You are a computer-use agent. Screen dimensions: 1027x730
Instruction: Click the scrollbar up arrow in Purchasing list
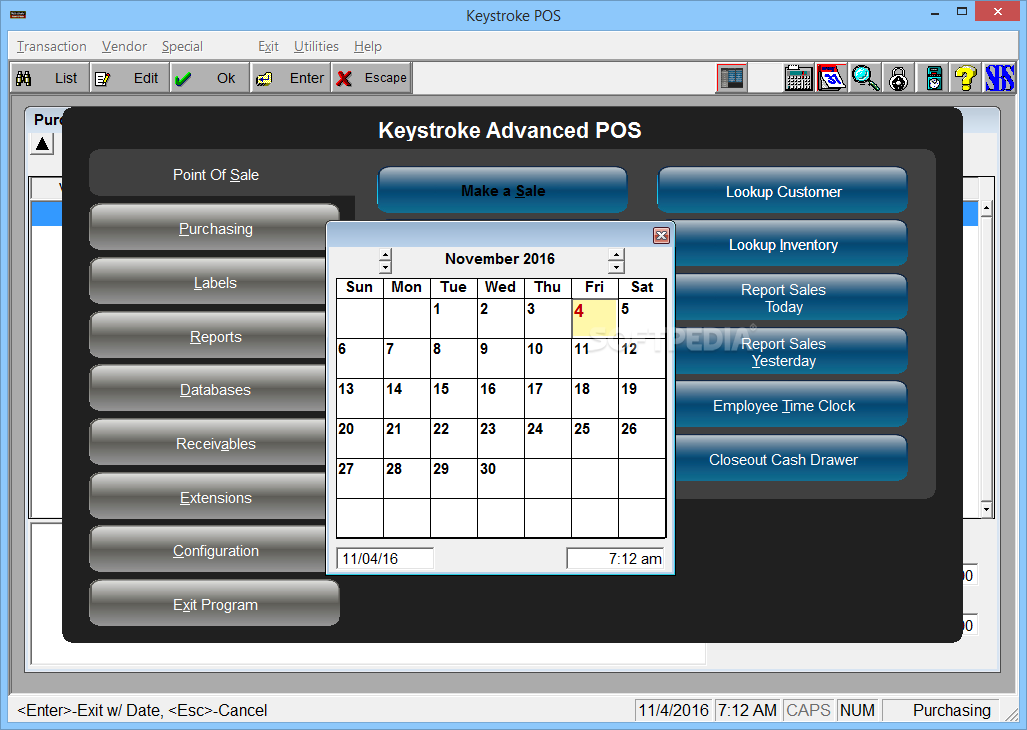coord(986,210)
